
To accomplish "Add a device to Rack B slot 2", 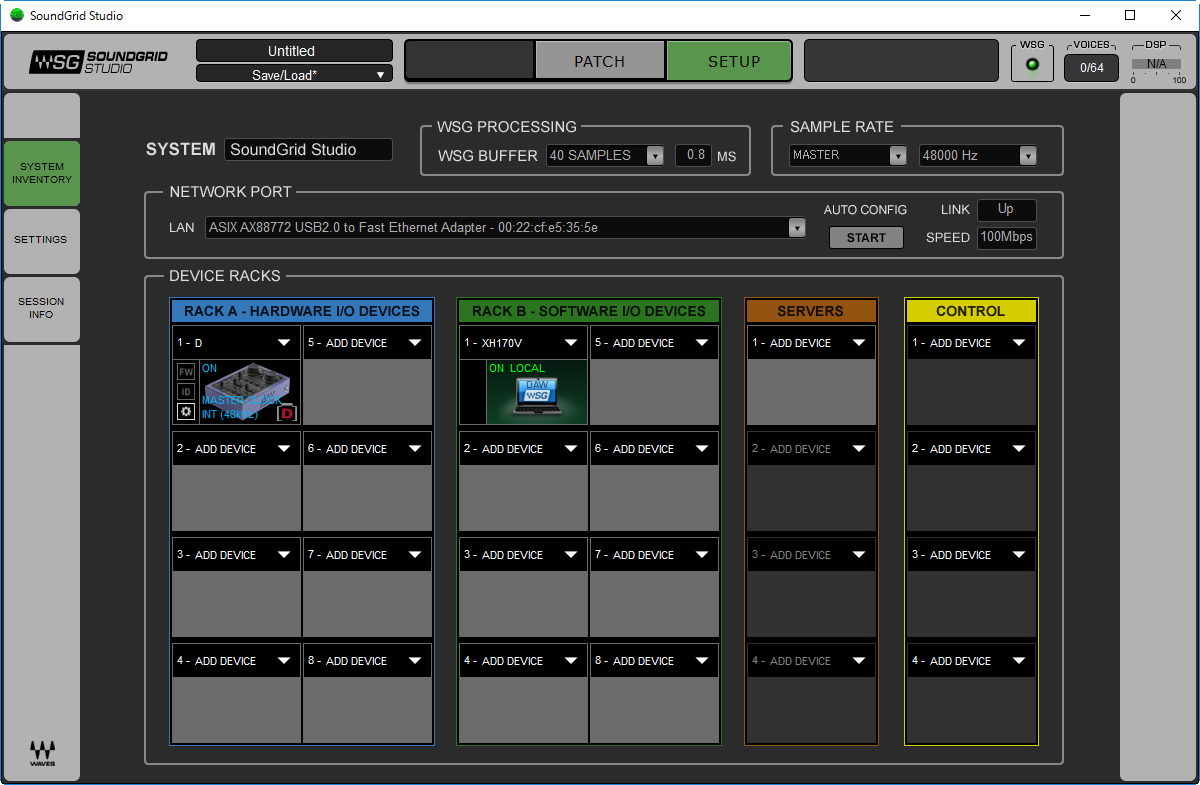I will [x=523, y=449].
